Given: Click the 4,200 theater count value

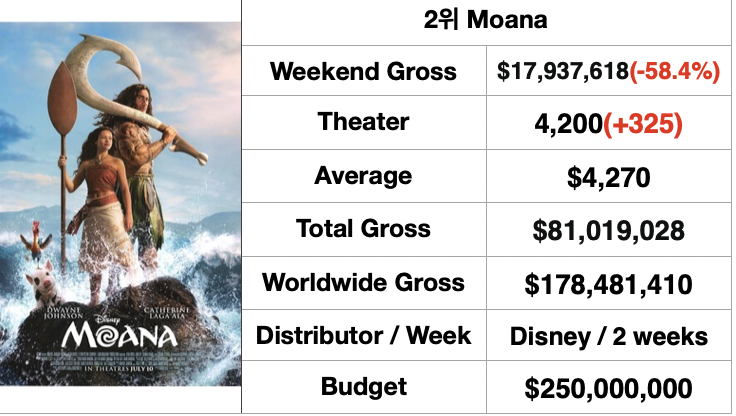Looking at the screenshot, I should 568,124.
